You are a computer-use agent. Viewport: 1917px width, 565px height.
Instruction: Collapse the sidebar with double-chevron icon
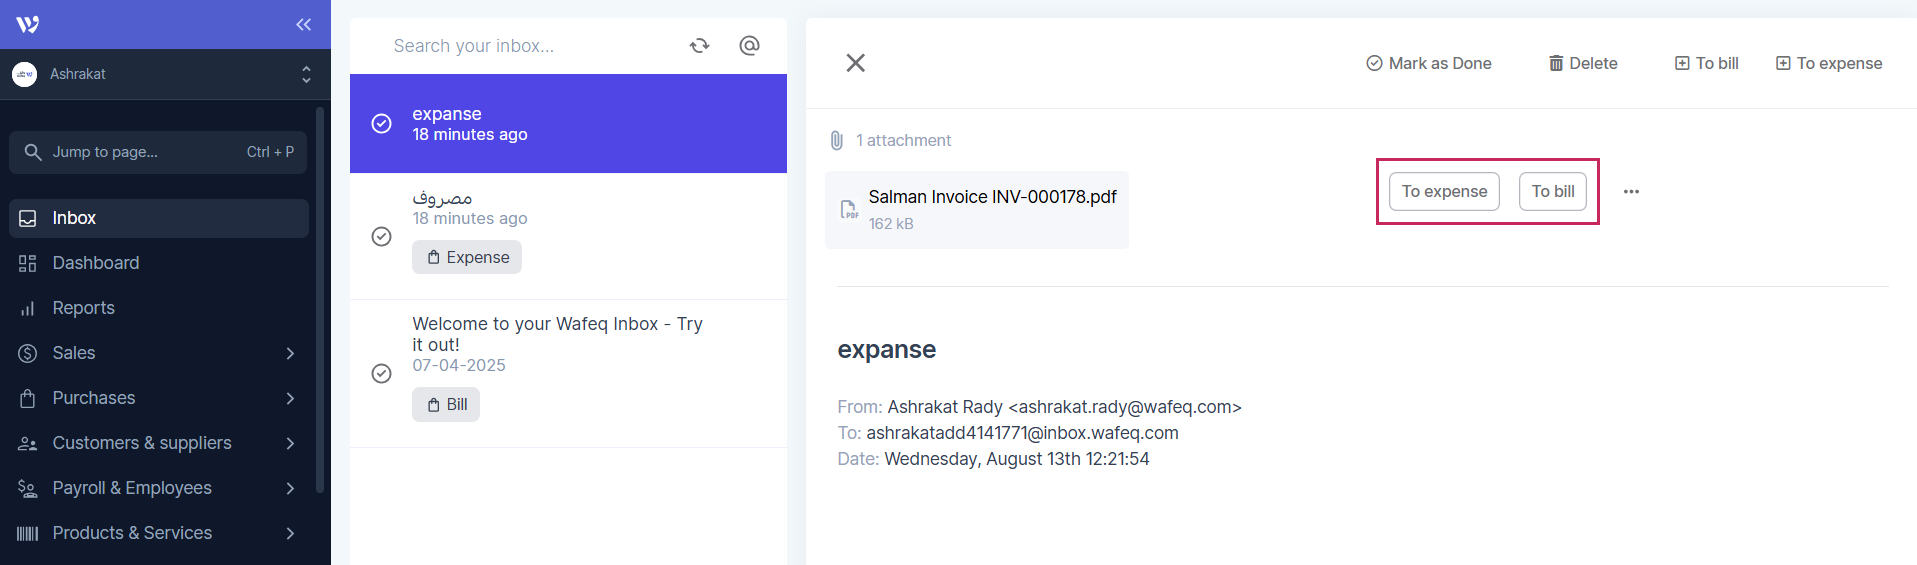click(303, 24)
